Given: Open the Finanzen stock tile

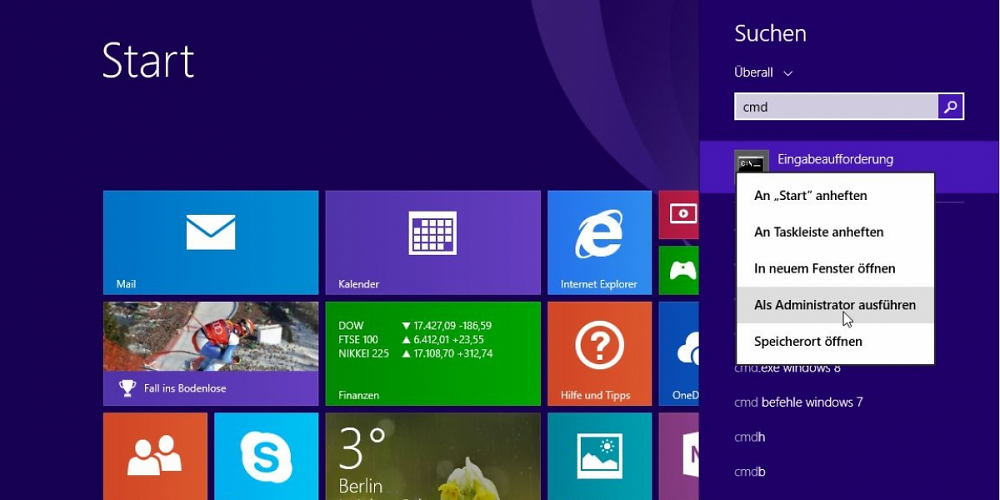Looking at the screenshot, I should (x=433, y=353).
